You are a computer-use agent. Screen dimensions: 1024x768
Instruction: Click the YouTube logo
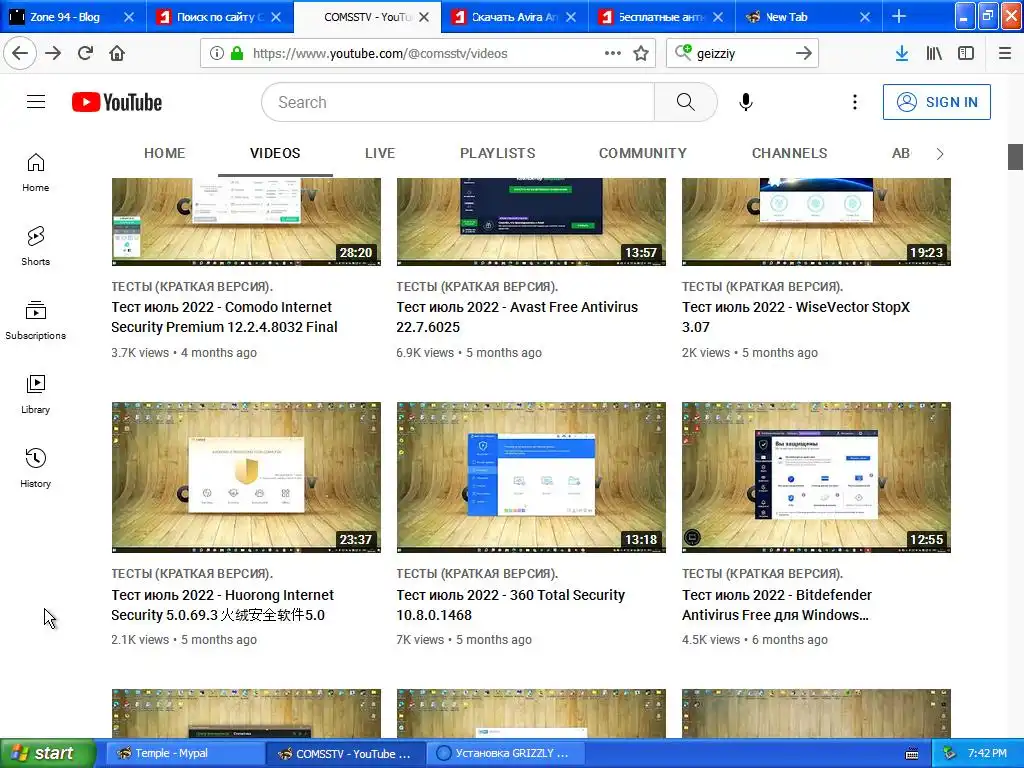pyautogui.click(x=117, y=102)
